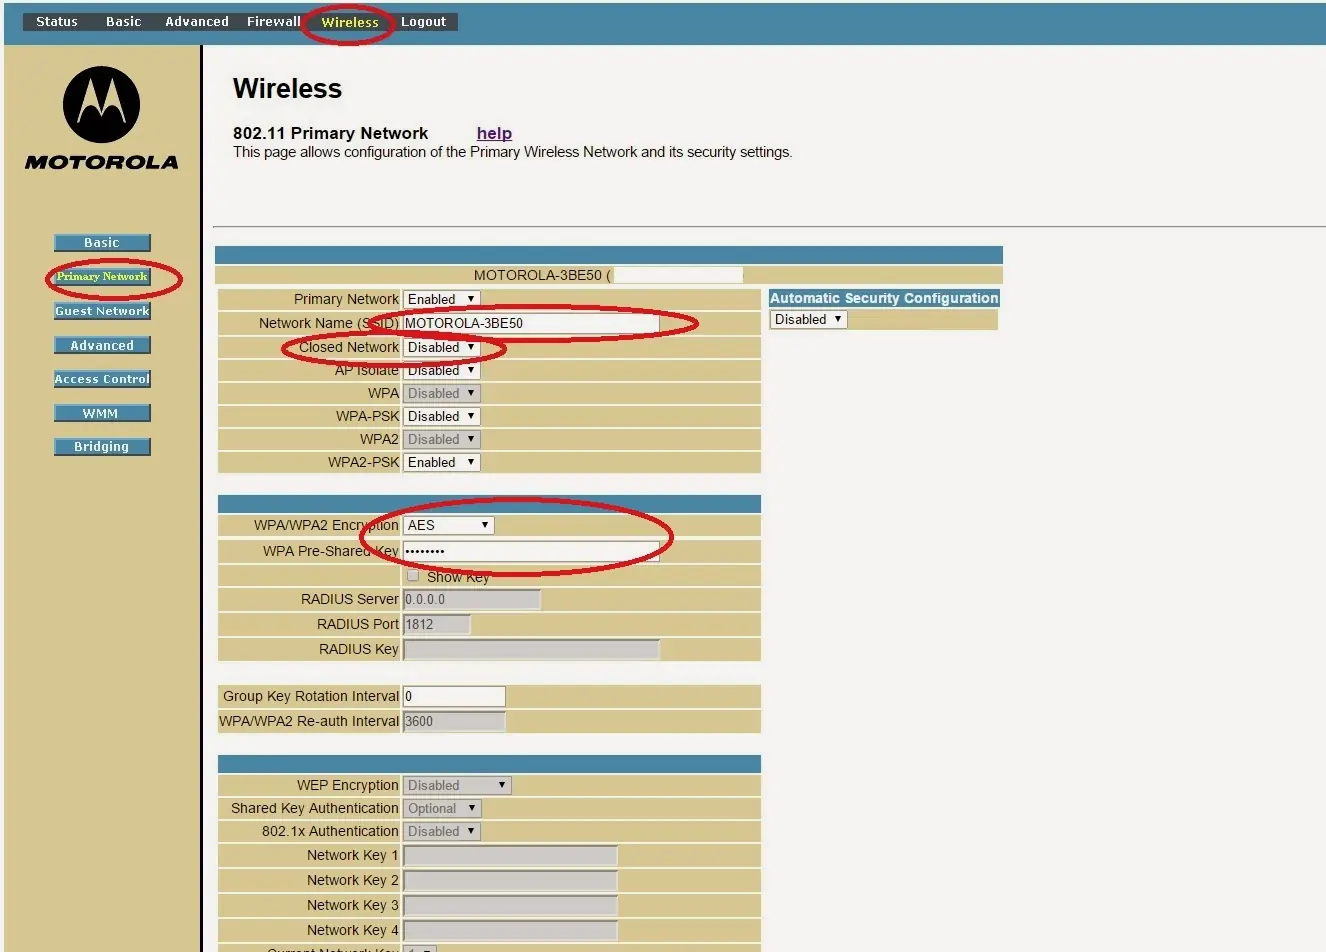
Task: Open the WPA/WPA2 Encryption AES dropdown
Action: 448,525
